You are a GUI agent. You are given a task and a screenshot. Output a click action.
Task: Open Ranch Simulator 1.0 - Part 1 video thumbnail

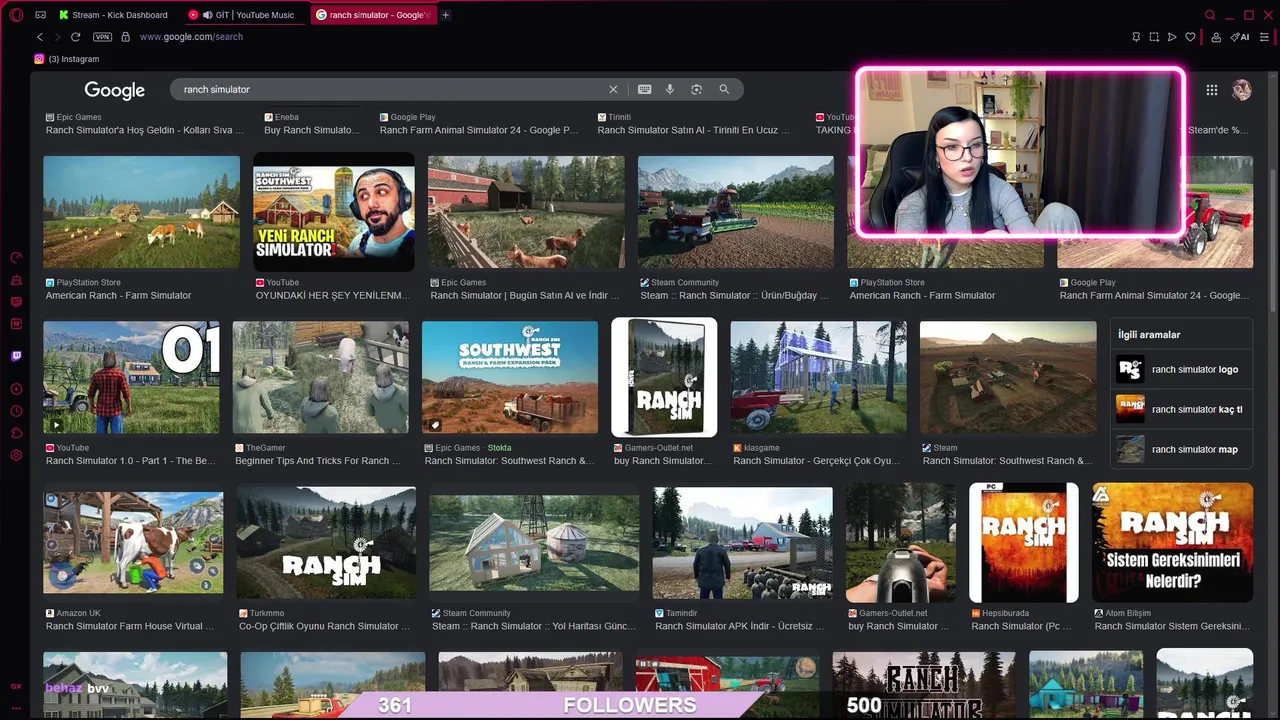point(131,378)
